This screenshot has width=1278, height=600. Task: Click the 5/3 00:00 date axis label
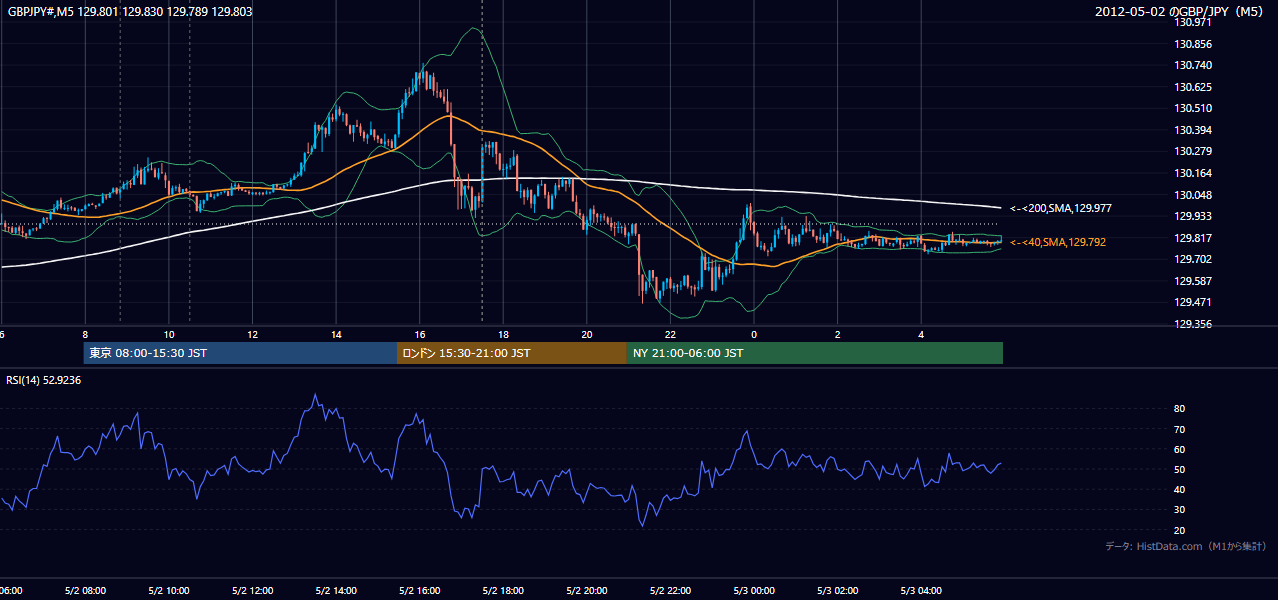[x=754, y=591]
